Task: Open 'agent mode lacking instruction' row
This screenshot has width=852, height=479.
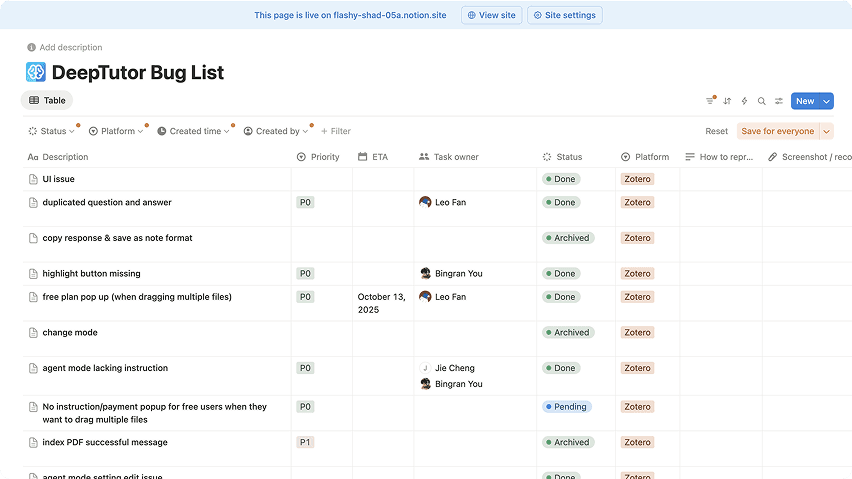Action: (105, 368)
